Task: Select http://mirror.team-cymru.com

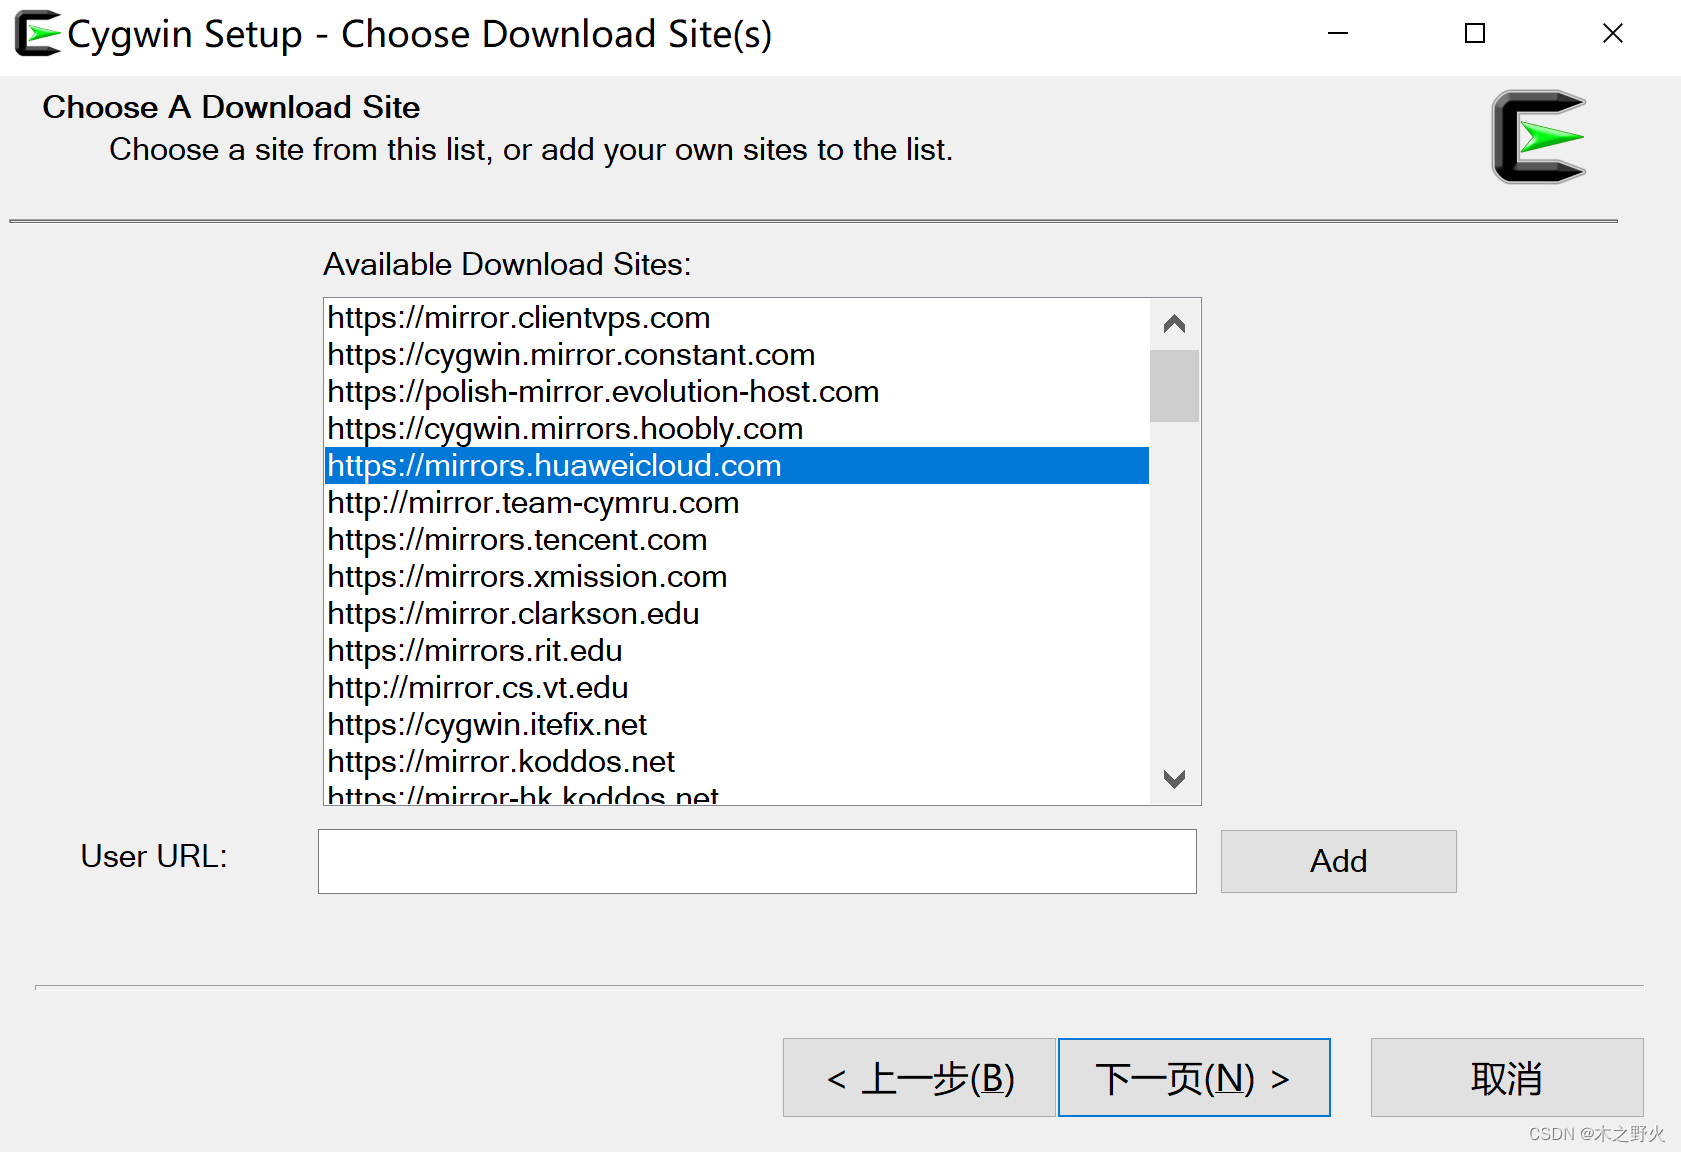Action: tap(737, 503)
